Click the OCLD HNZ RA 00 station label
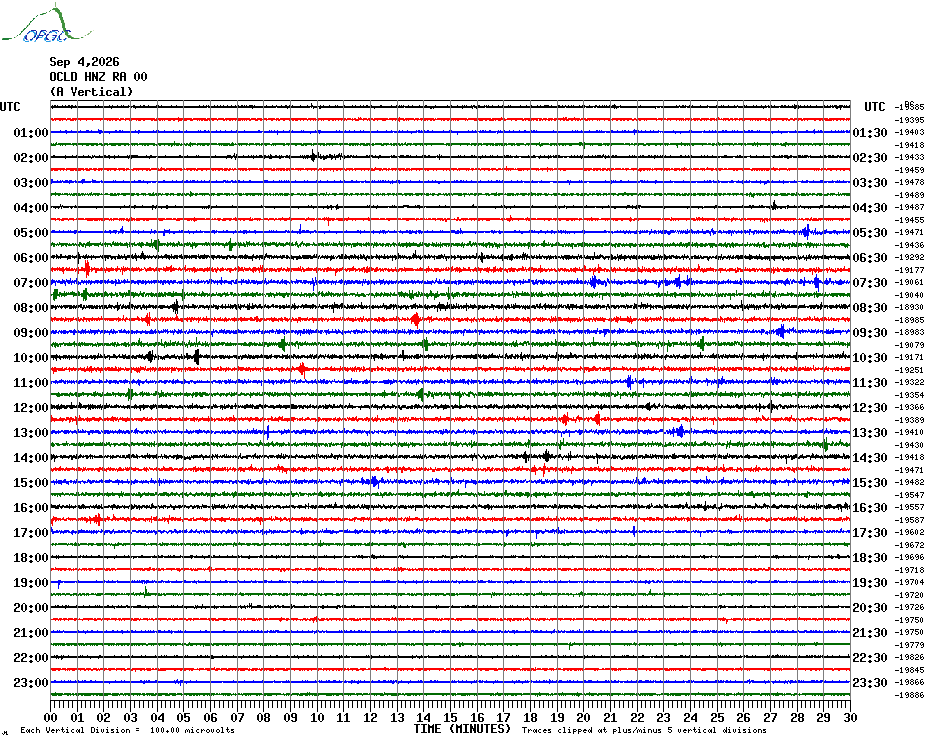This screenshot has height=744, width=930. [x=98, y=77]
